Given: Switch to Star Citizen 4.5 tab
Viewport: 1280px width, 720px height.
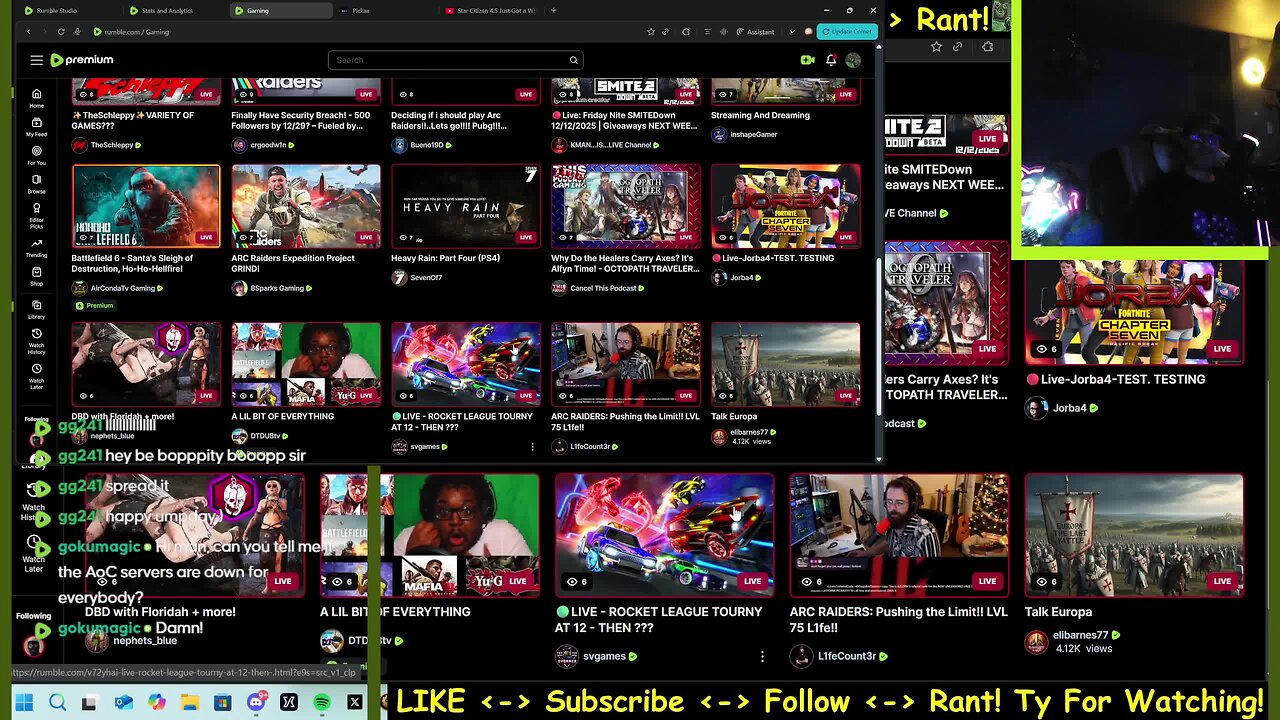Looking at the screenshot, I should coord(490,10).
